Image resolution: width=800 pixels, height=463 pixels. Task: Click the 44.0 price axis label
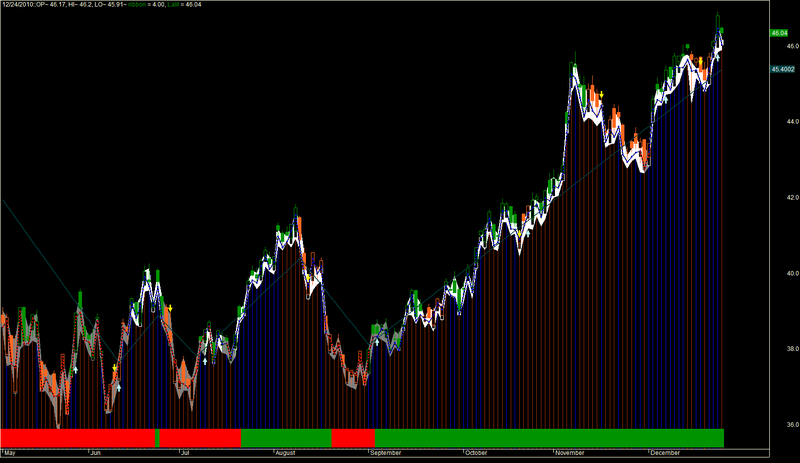tap(793, 121)
